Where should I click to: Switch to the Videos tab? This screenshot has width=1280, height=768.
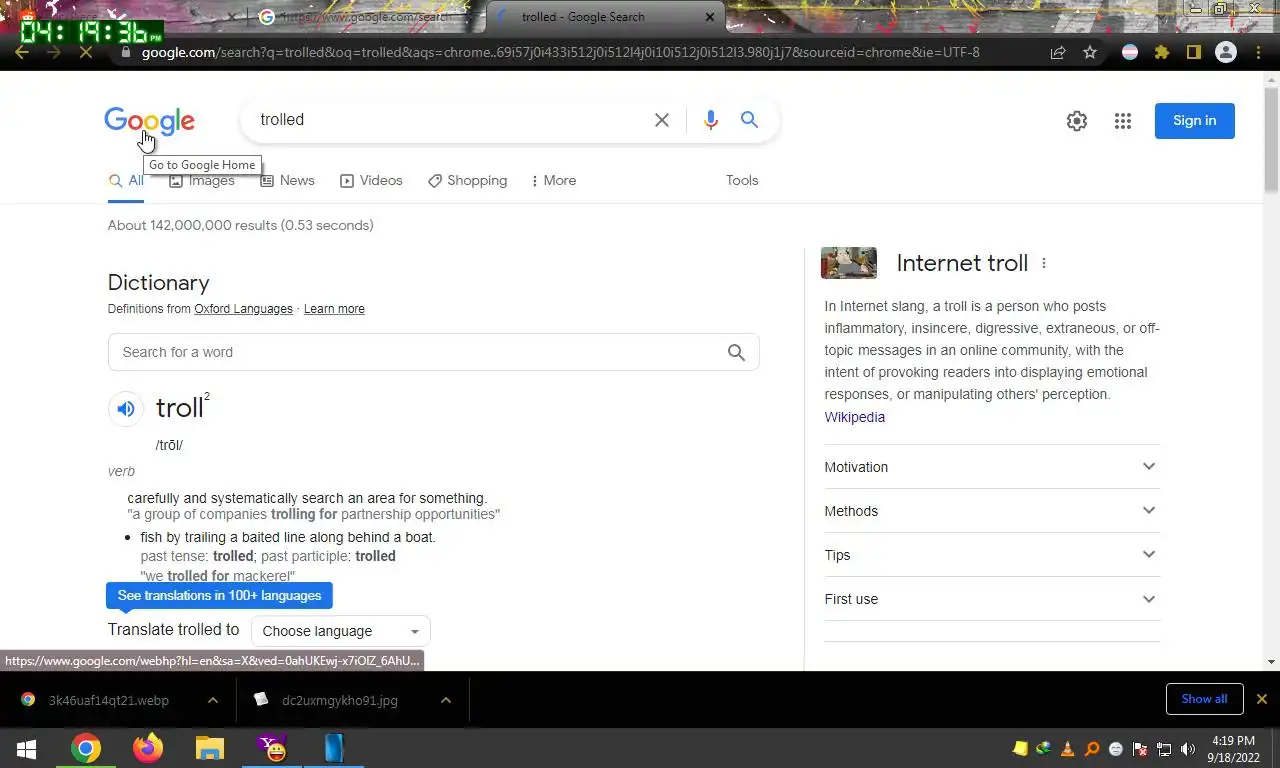tap(371, 181)
